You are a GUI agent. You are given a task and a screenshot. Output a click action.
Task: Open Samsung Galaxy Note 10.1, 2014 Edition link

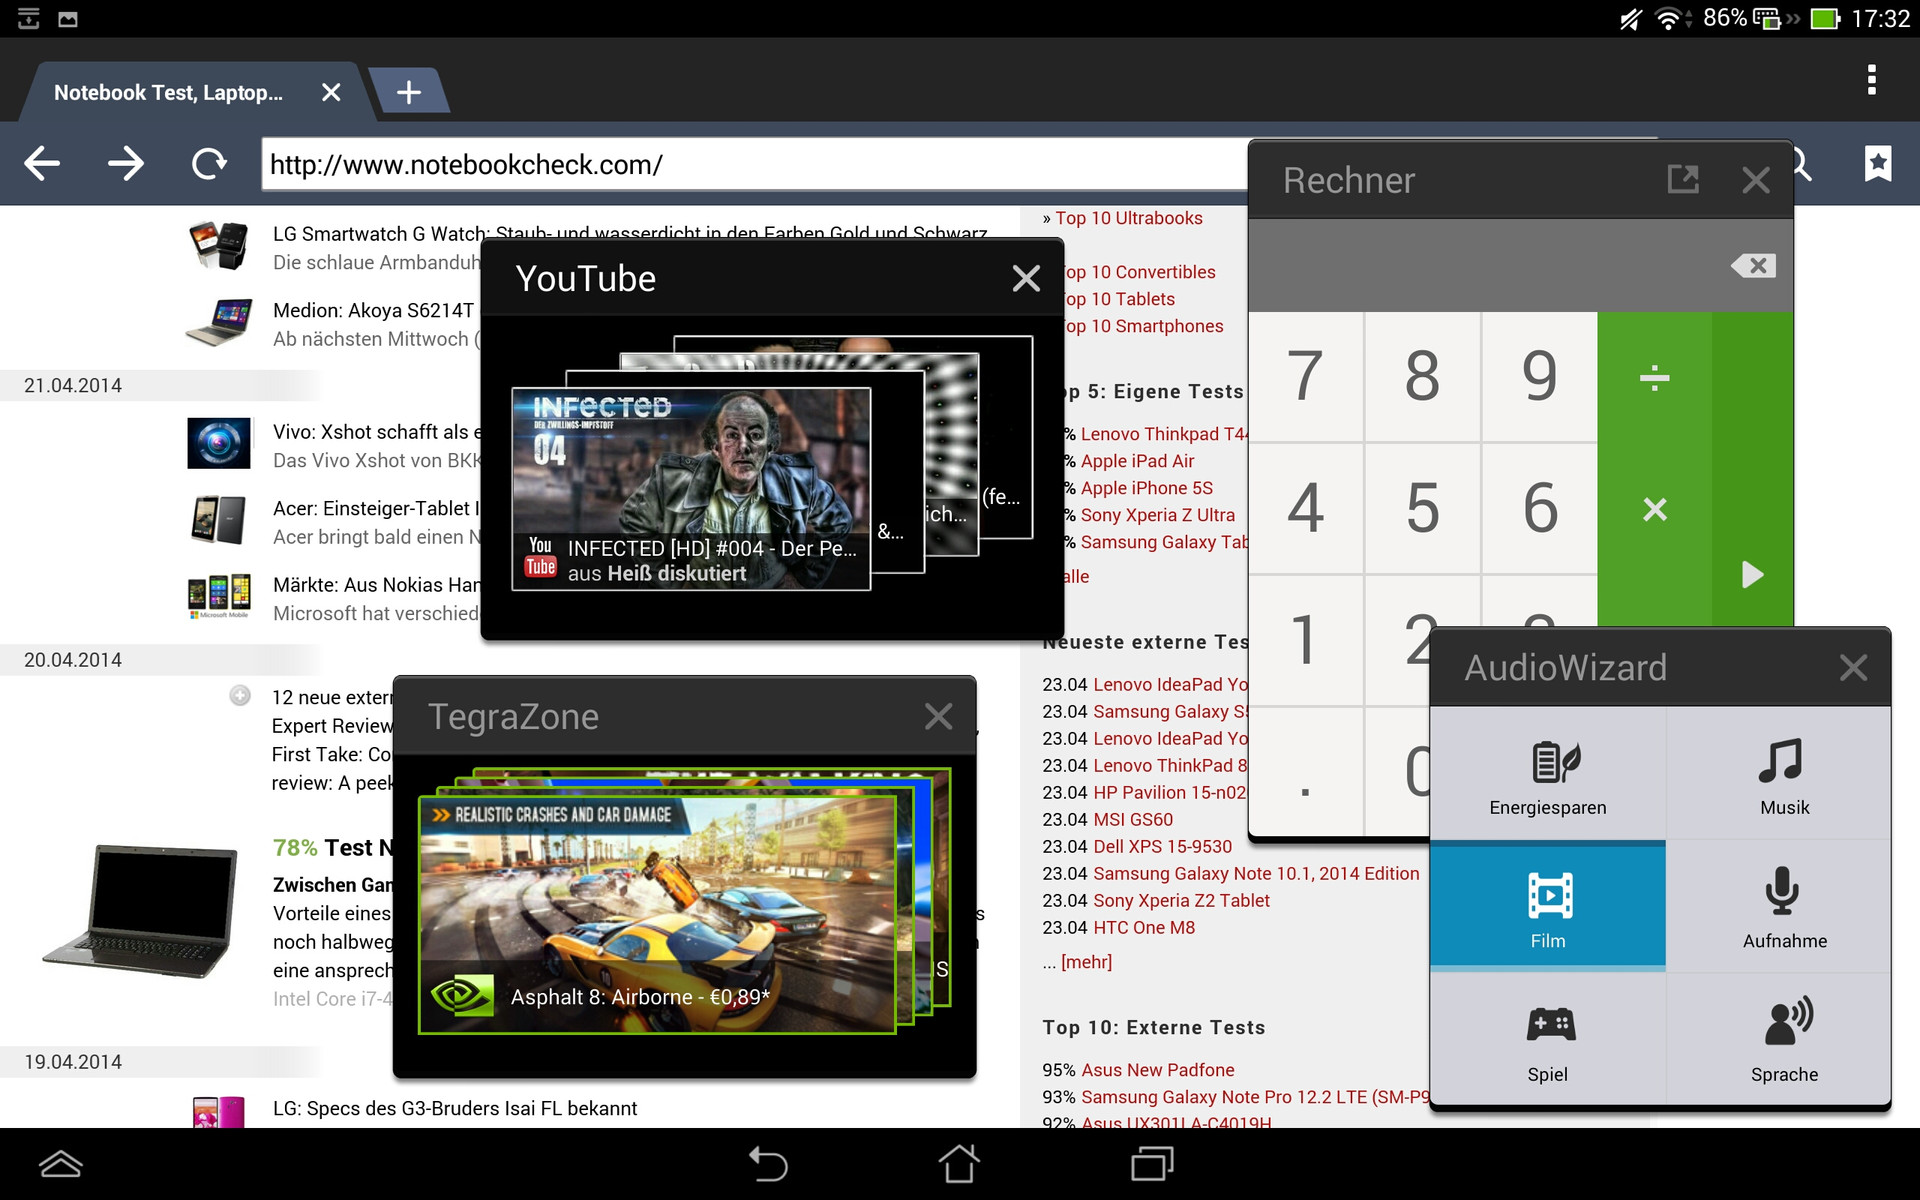1256,873
